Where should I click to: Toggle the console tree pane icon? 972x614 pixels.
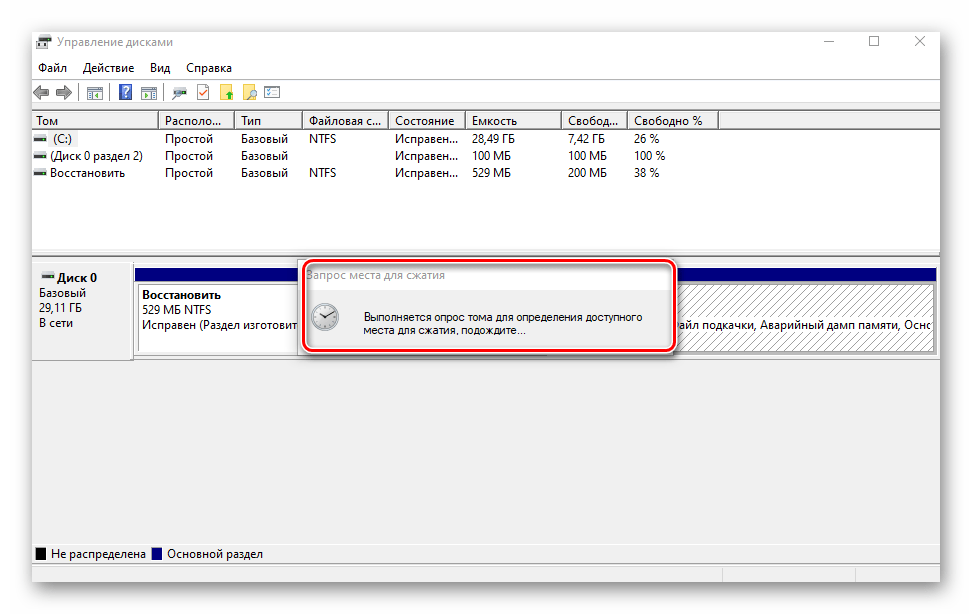coord(95,93)
